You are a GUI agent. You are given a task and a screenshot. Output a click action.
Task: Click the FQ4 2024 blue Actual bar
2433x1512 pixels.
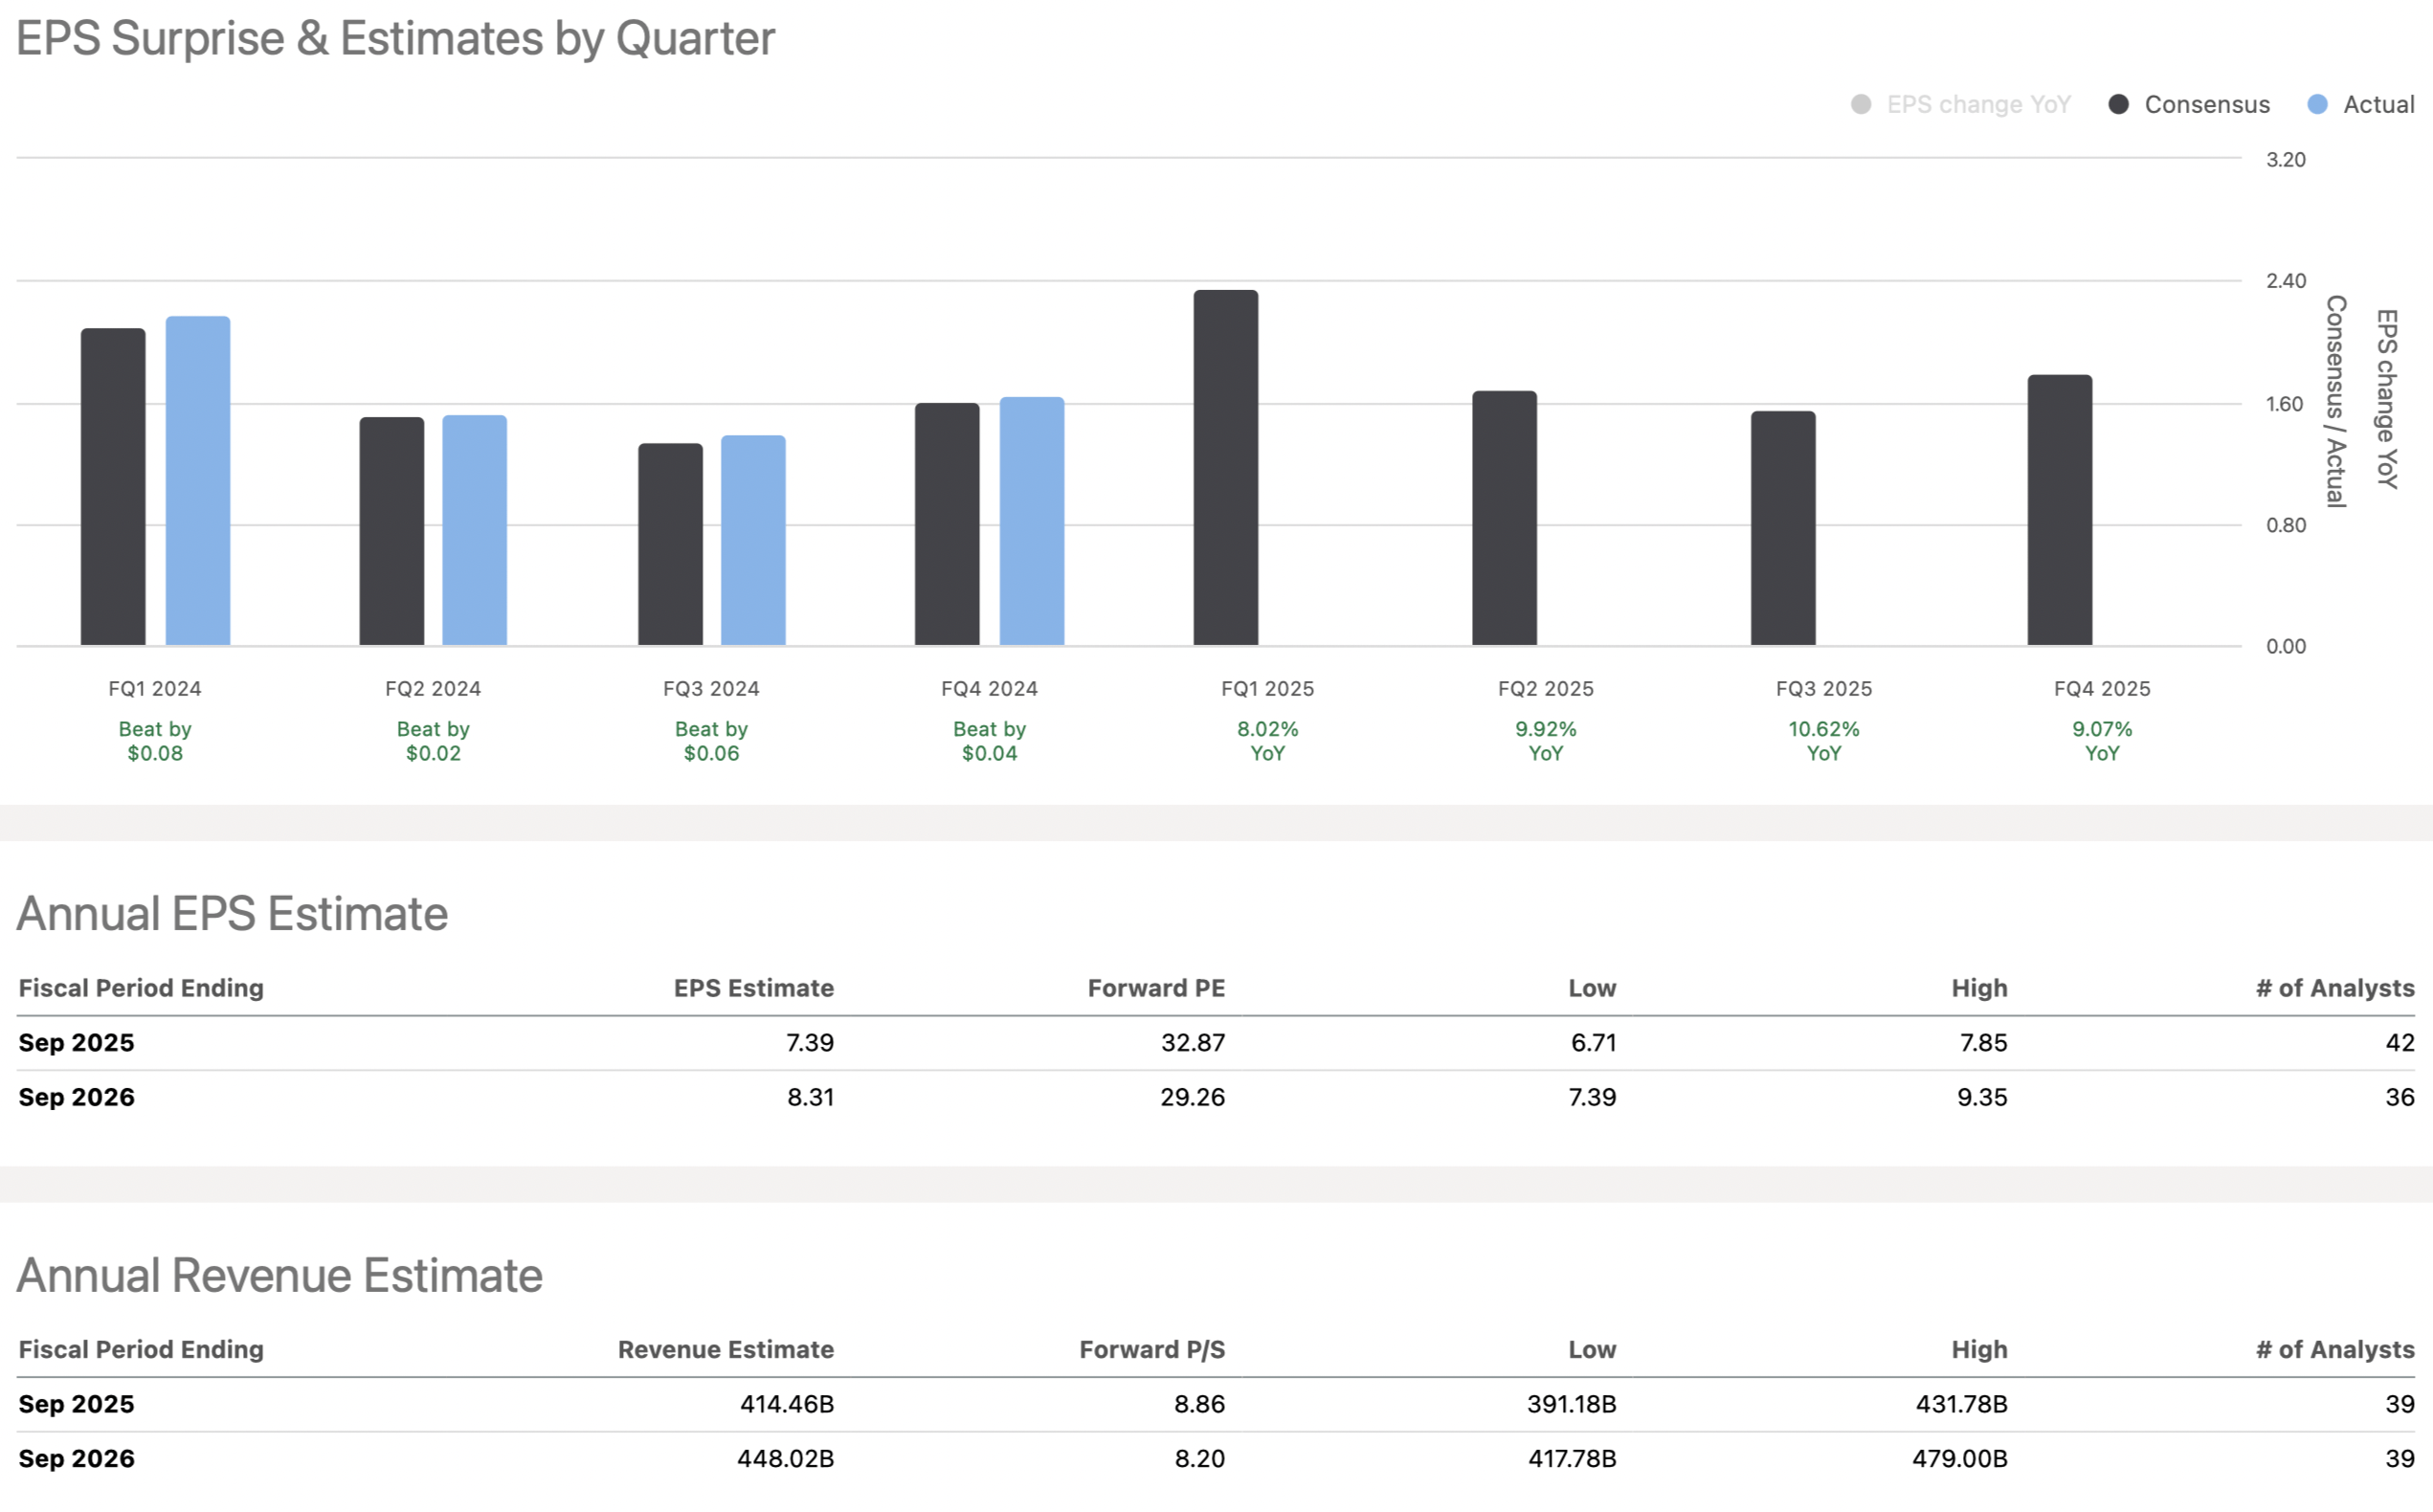pos(1032,521)
